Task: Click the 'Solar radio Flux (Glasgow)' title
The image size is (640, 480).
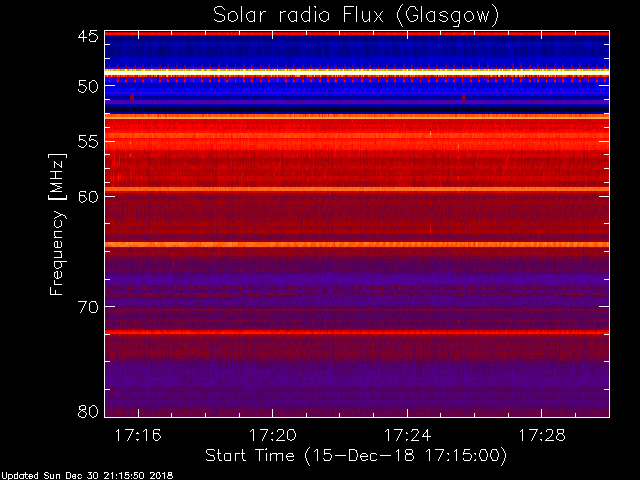Action: tap(356, 16)
